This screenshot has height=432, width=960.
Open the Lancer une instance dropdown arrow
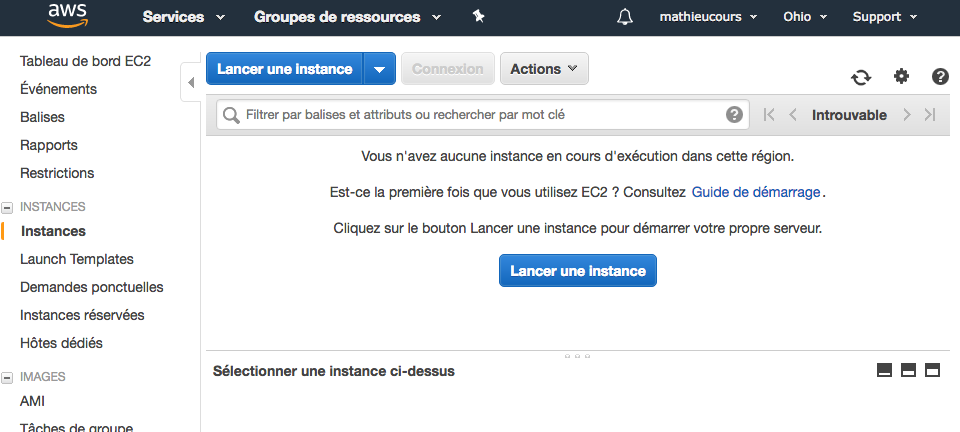click(379, 69)
